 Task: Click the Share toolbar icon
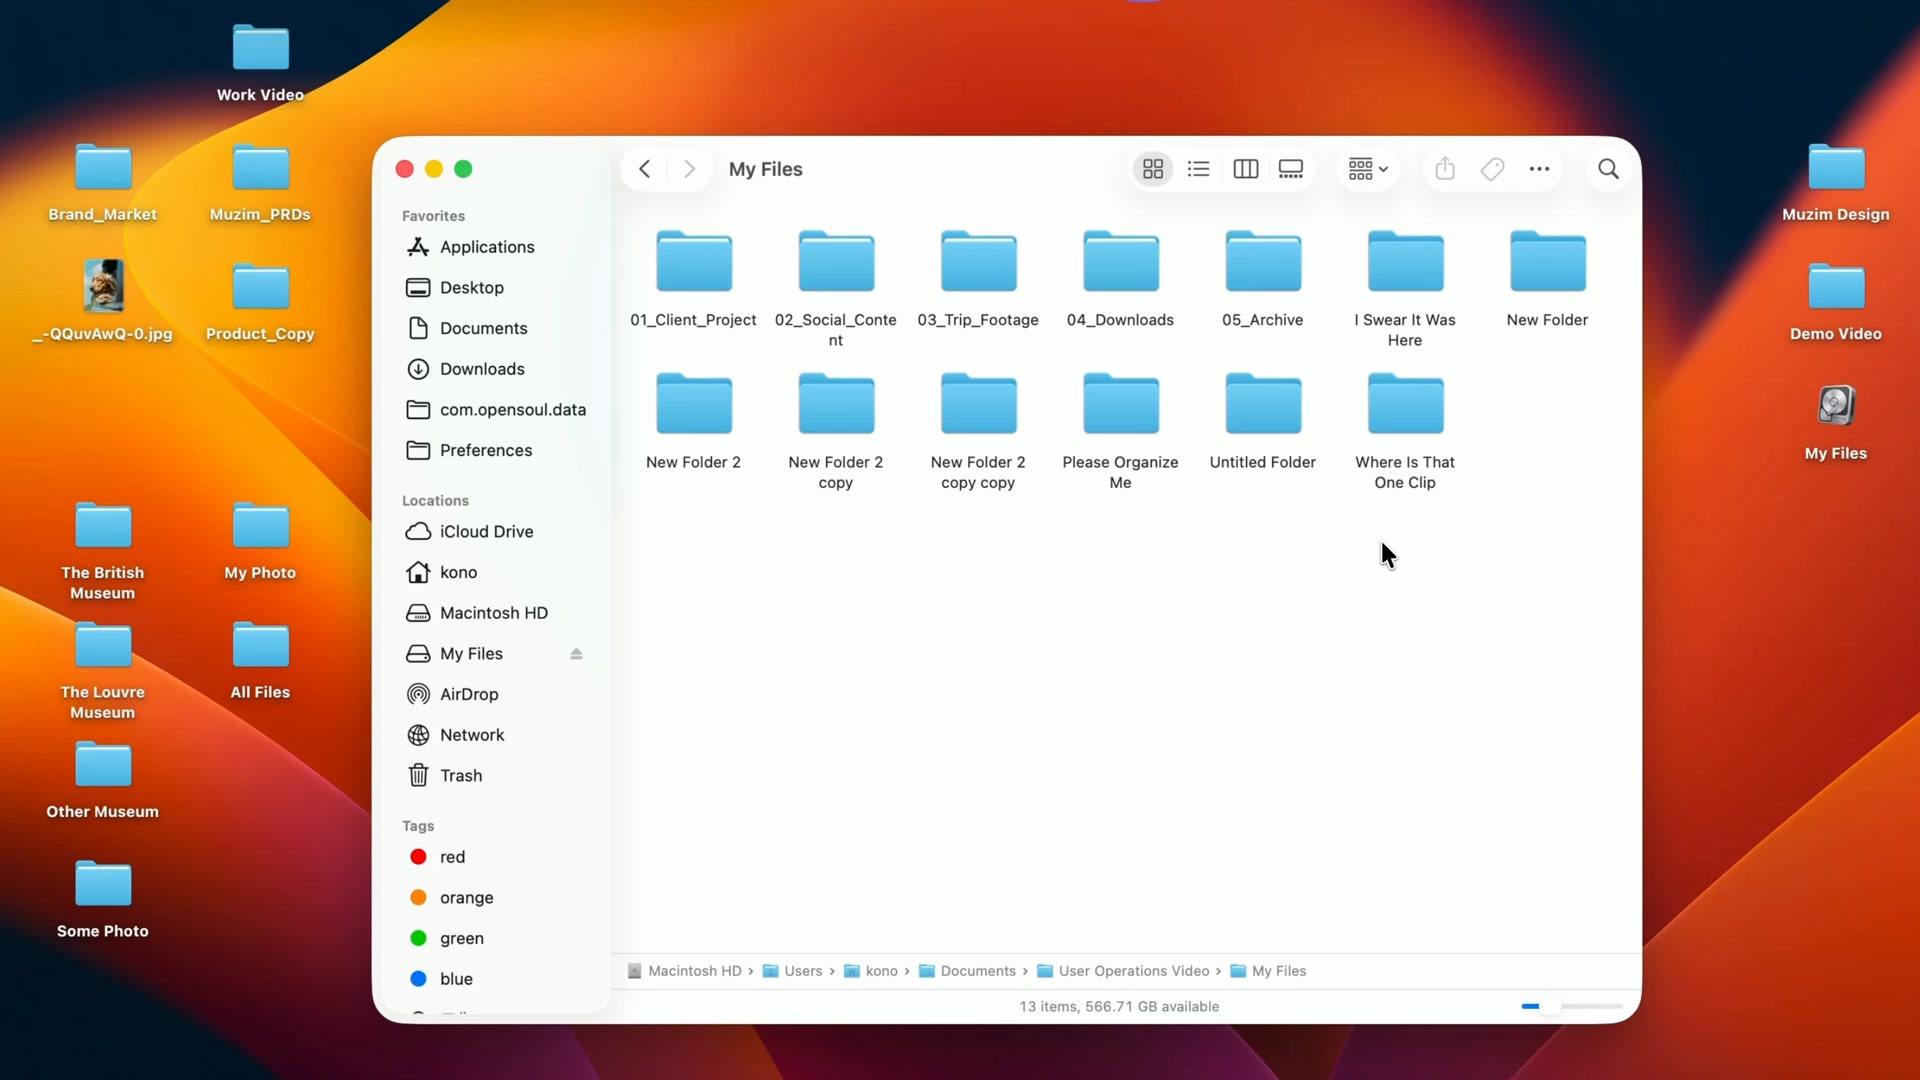point(1445,169)
